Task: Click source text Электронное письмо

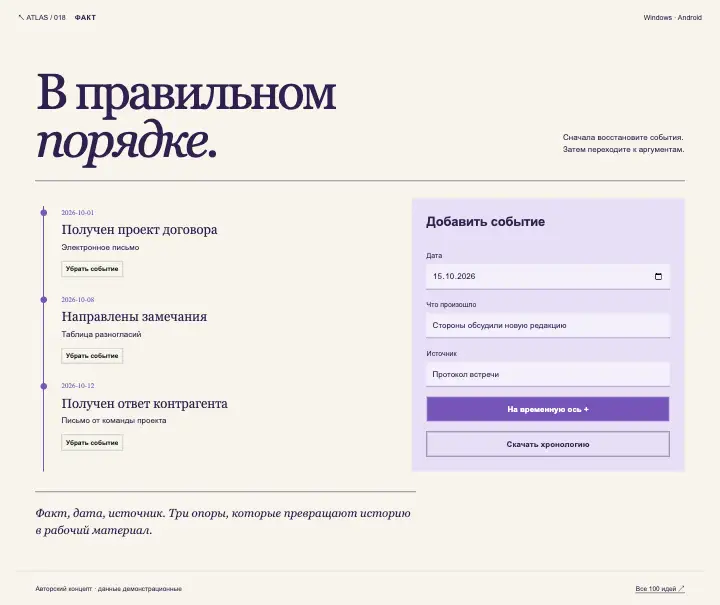Action: coord(100,247)
